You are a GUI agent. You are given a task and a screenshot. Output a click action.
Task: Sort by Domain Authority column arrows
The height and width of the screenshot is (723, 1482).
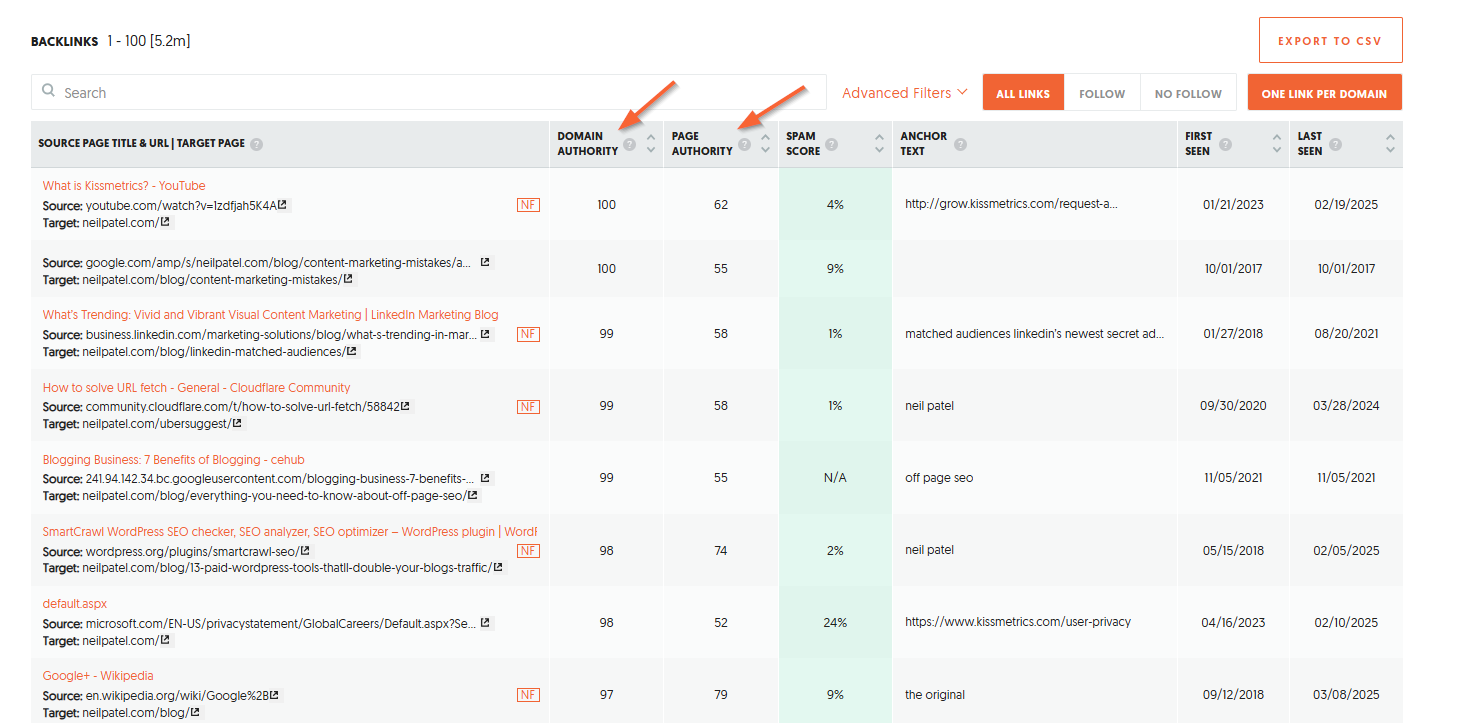coord(651,144)
